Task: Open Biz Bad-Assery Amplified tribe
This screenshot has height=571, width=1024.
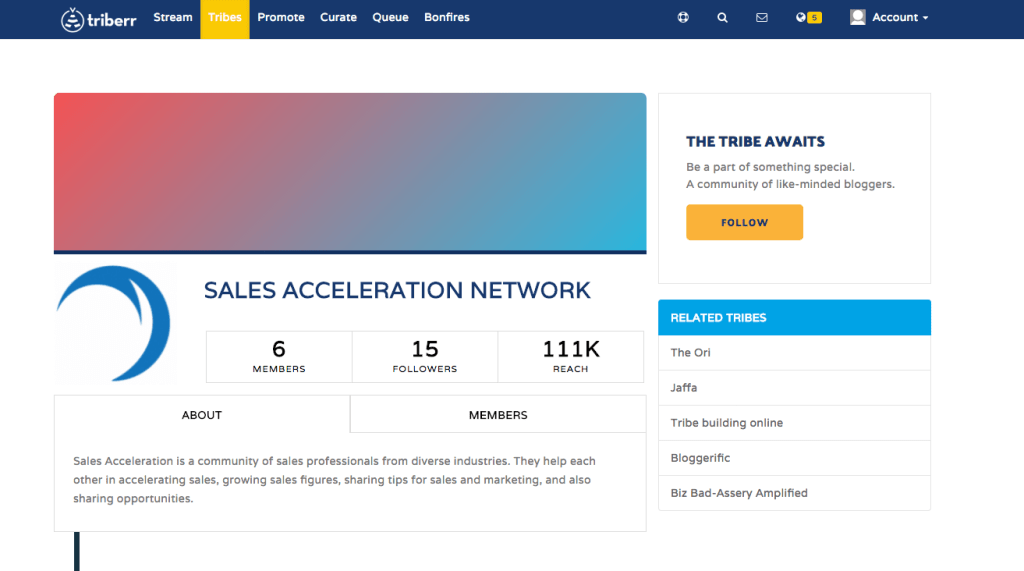Action: [x=739, y=493]
